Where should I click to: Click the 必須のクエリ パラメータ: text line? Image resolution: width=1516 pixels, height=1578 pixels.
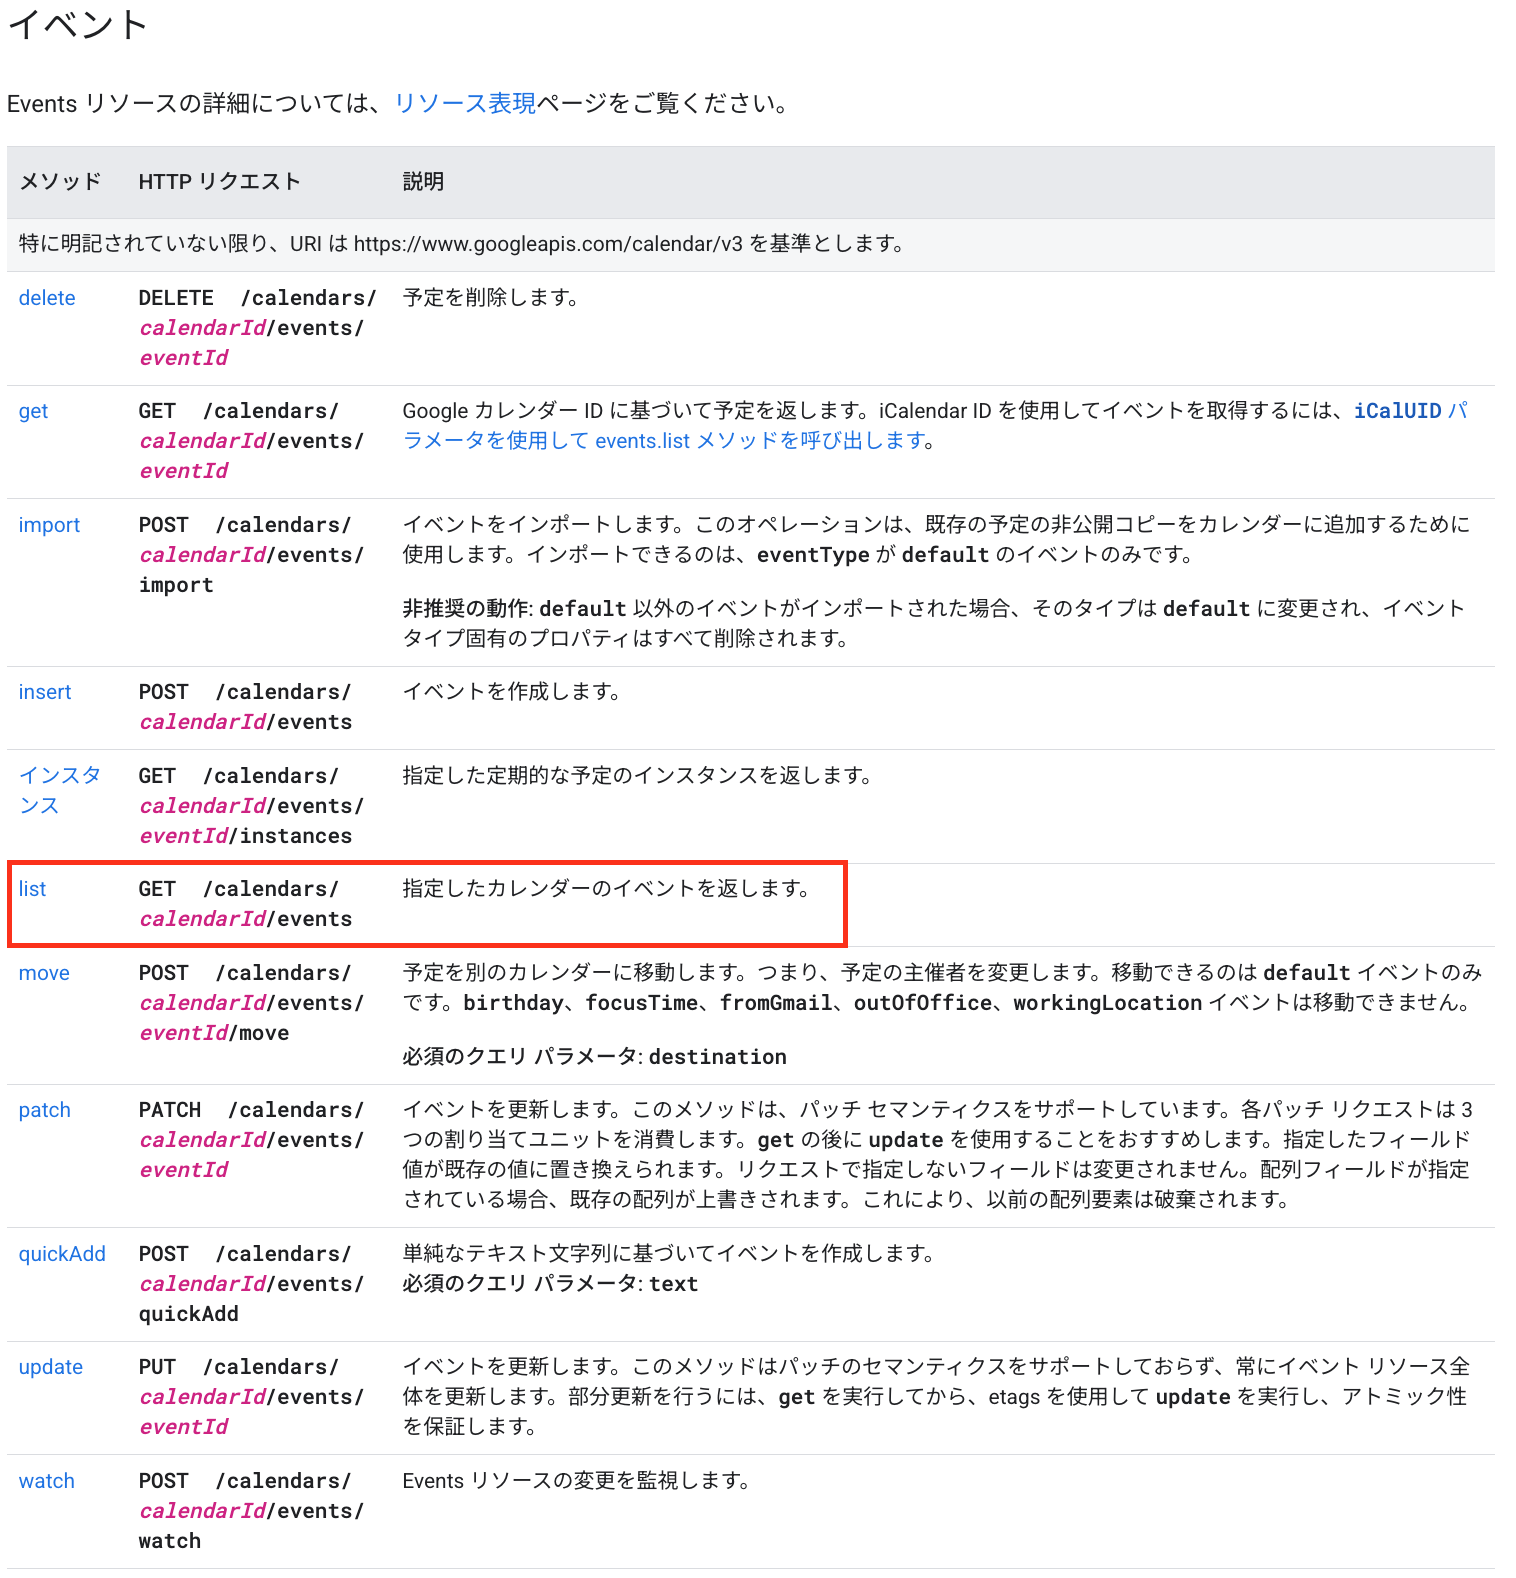550,1284
